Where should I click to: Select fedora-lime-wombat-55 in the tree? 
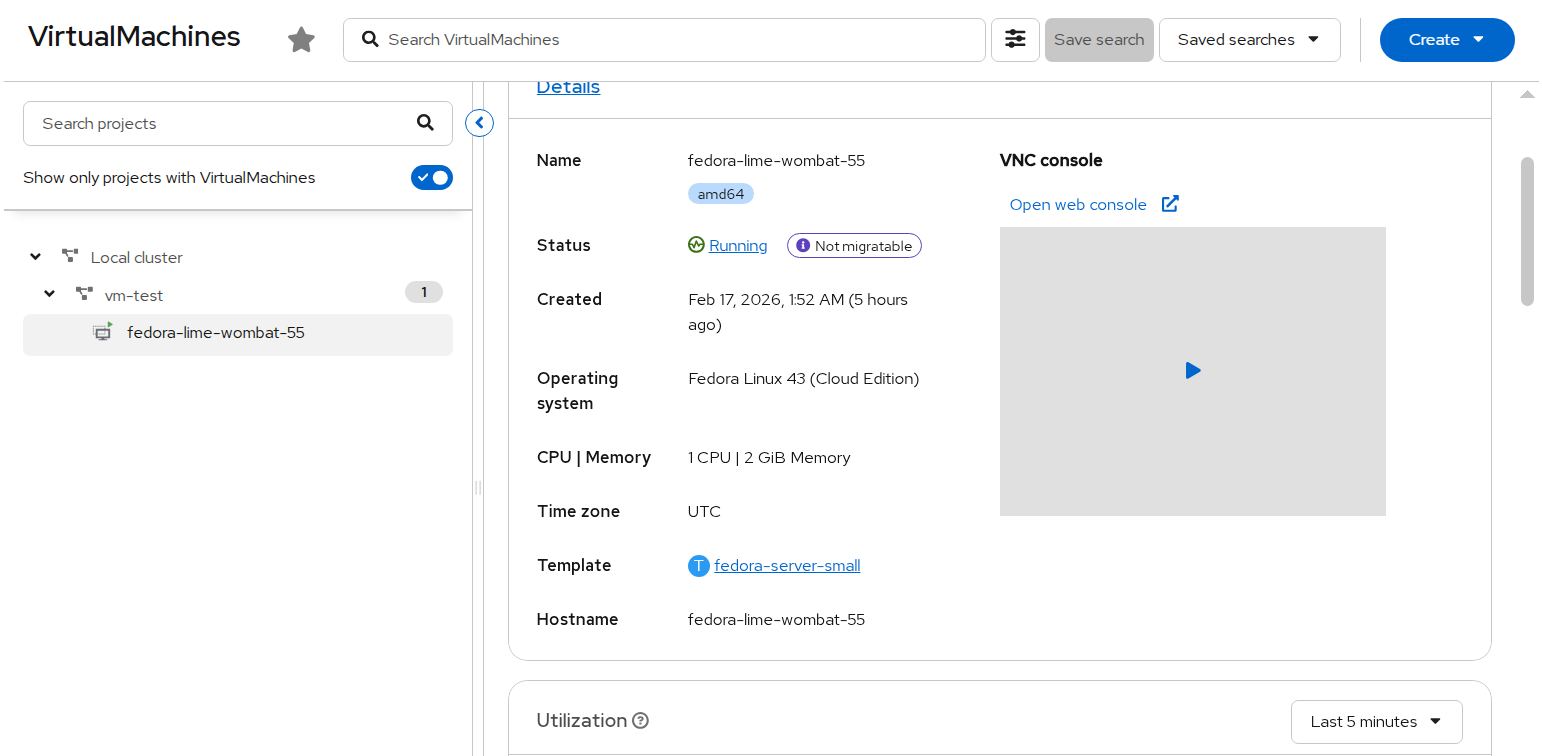pos(216,333)
